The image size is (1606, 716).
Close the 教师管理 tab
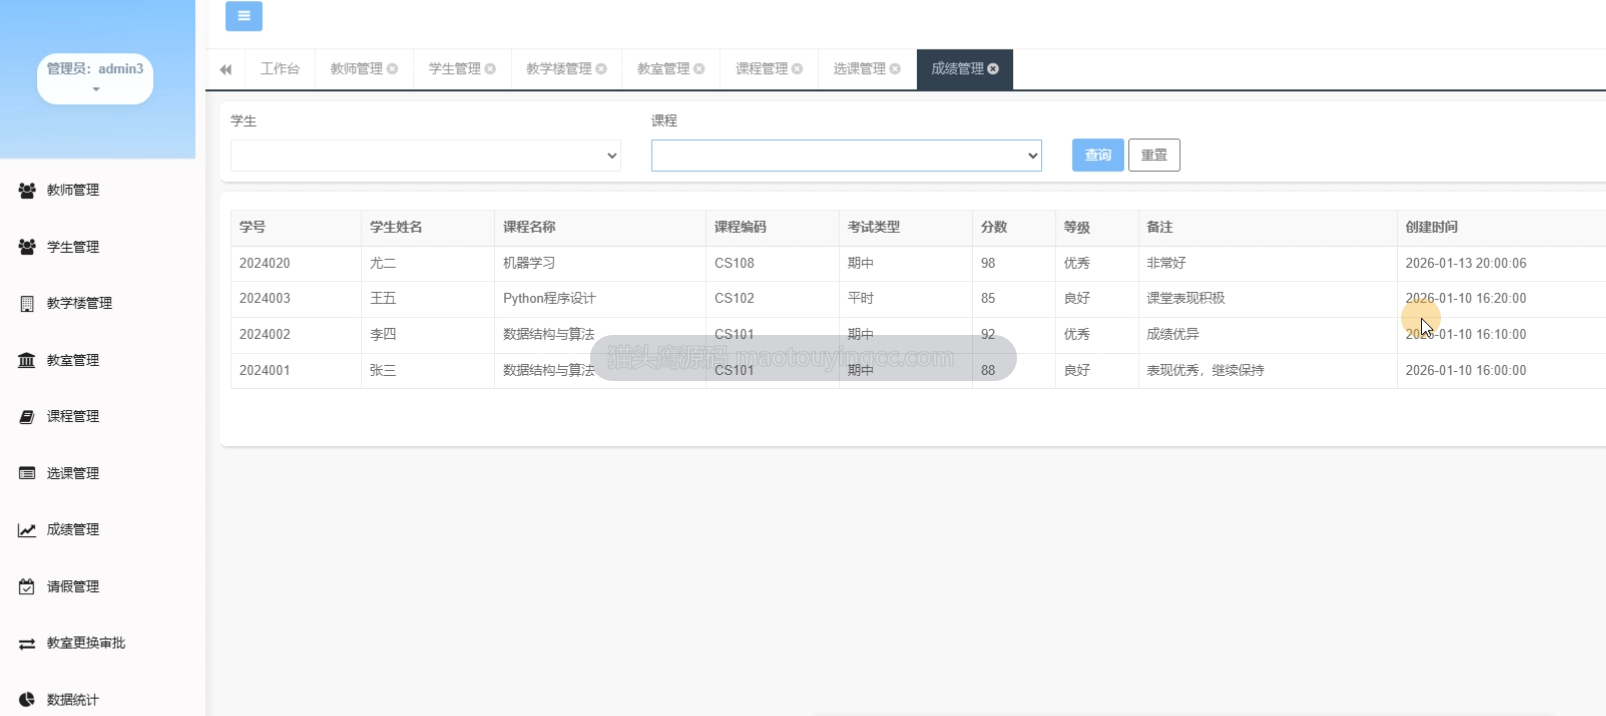pyautogui.click(x=393, y=69)
